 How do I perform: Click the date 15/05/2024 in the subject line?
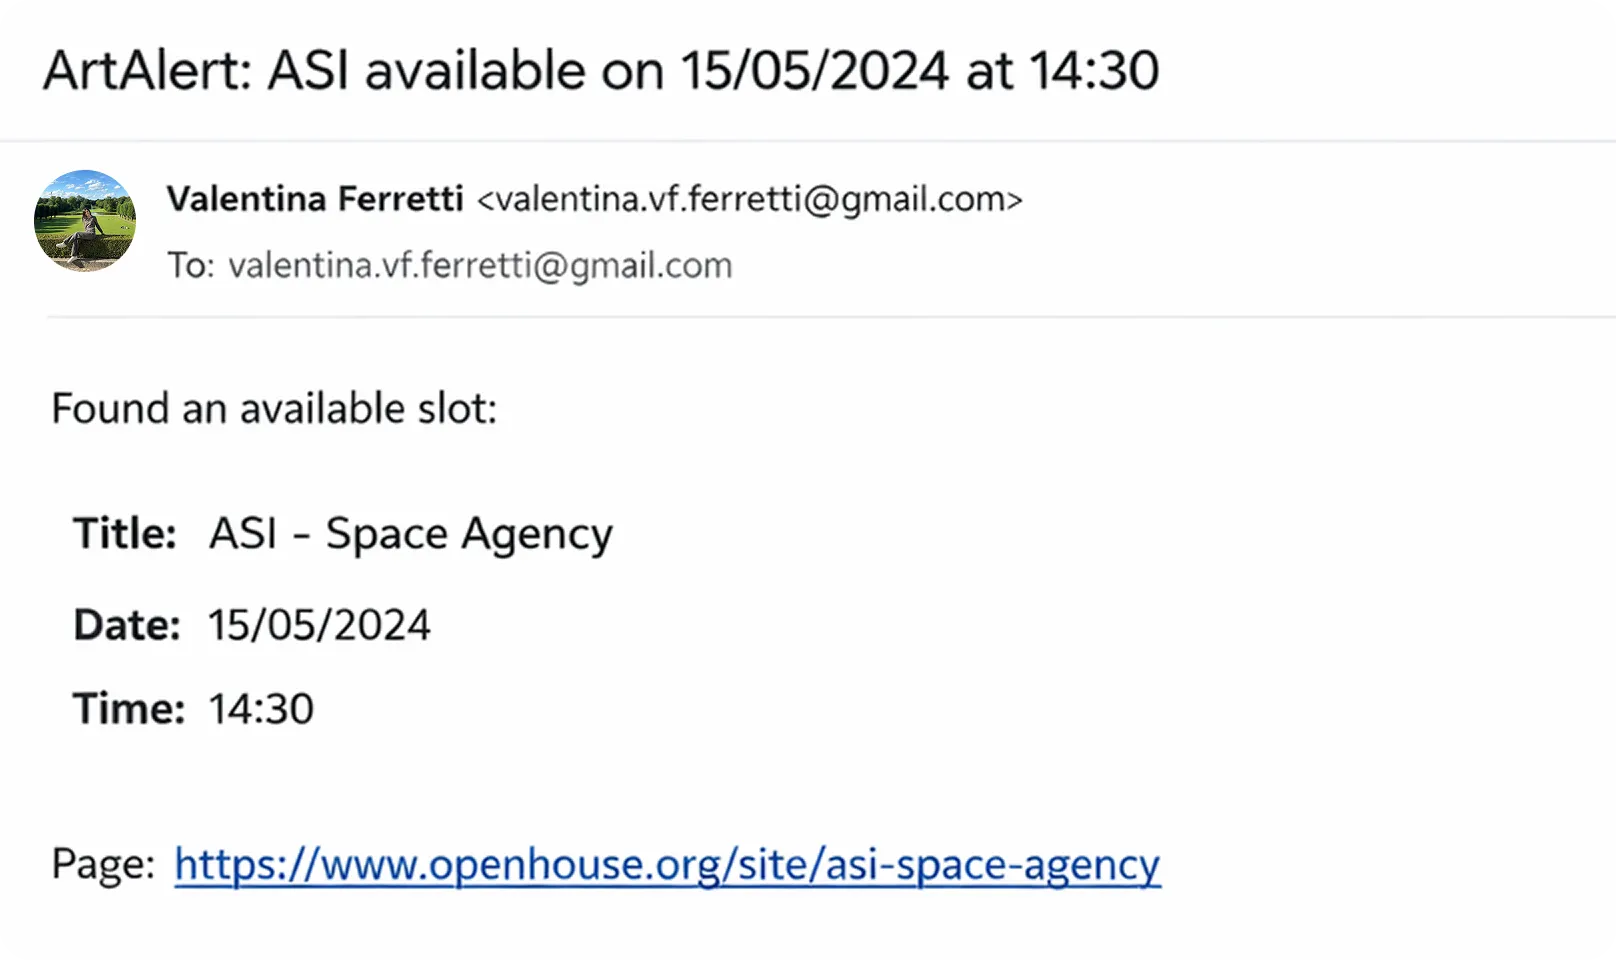[814, 71]
